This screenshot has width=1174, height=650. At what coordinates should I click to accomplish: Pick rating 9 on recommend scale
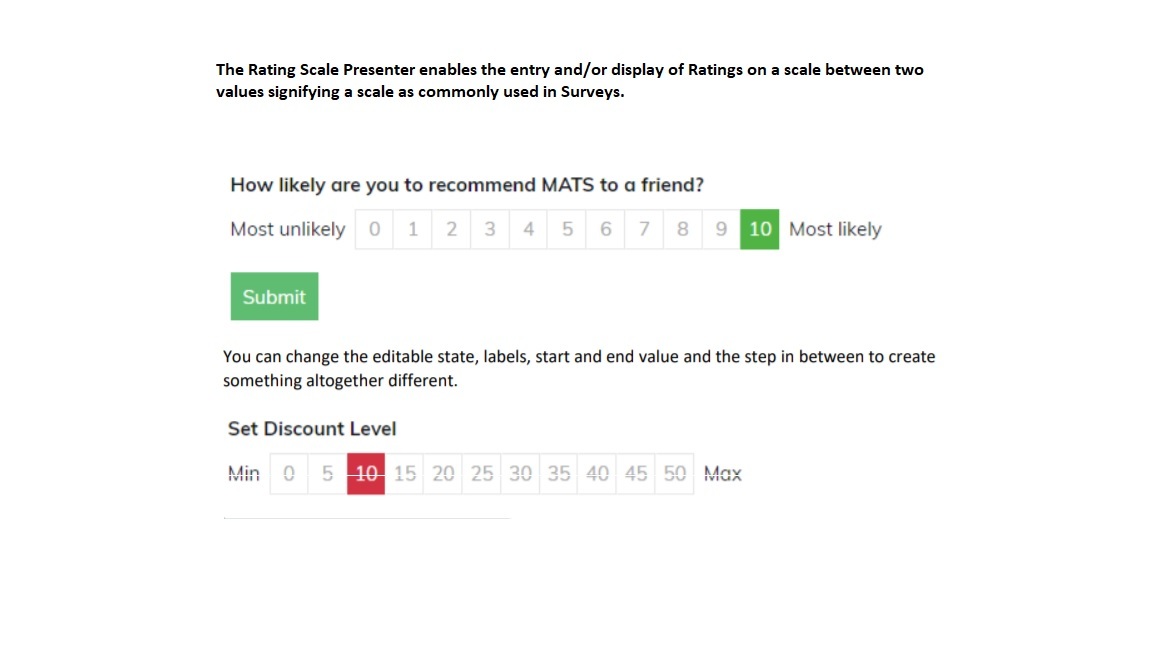coord(721,229)
